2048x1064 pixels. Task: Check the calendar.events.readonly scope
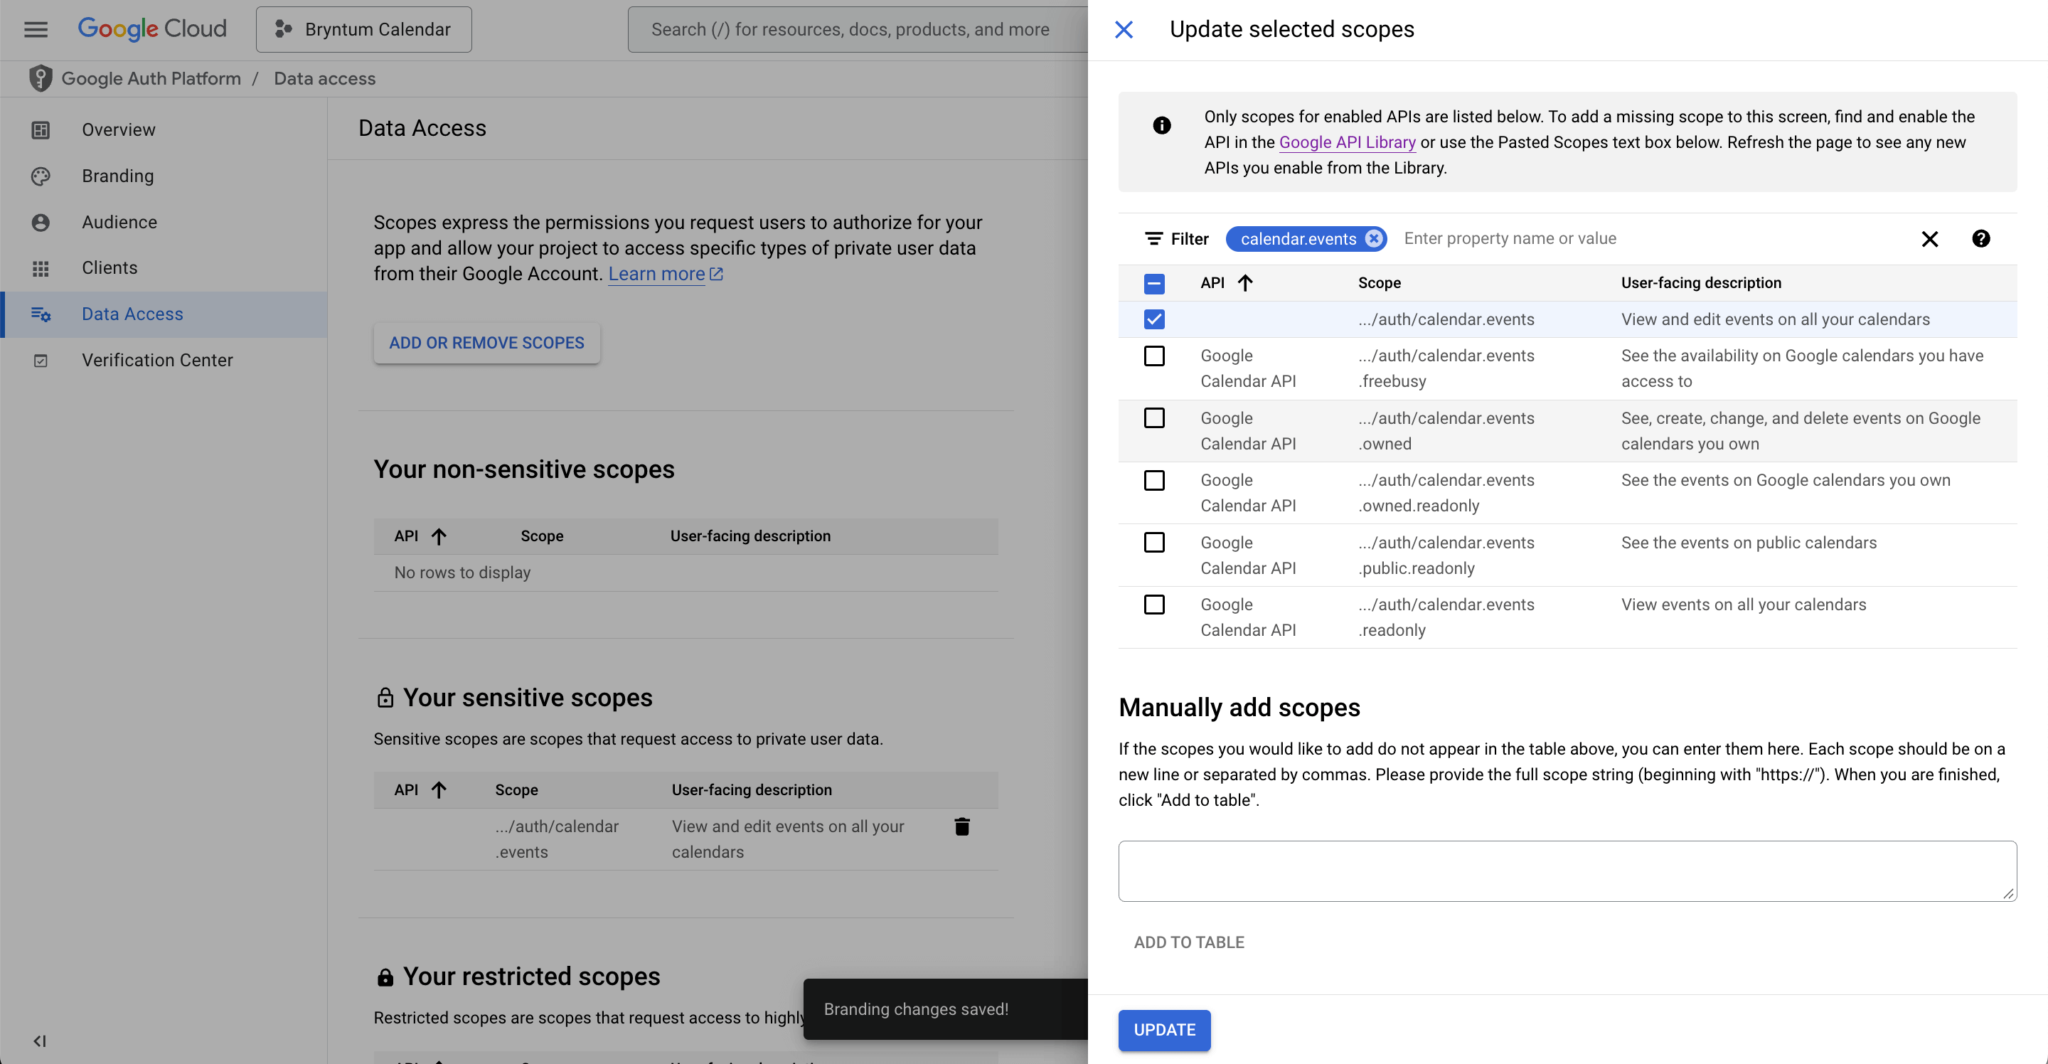click(1154, 605)
